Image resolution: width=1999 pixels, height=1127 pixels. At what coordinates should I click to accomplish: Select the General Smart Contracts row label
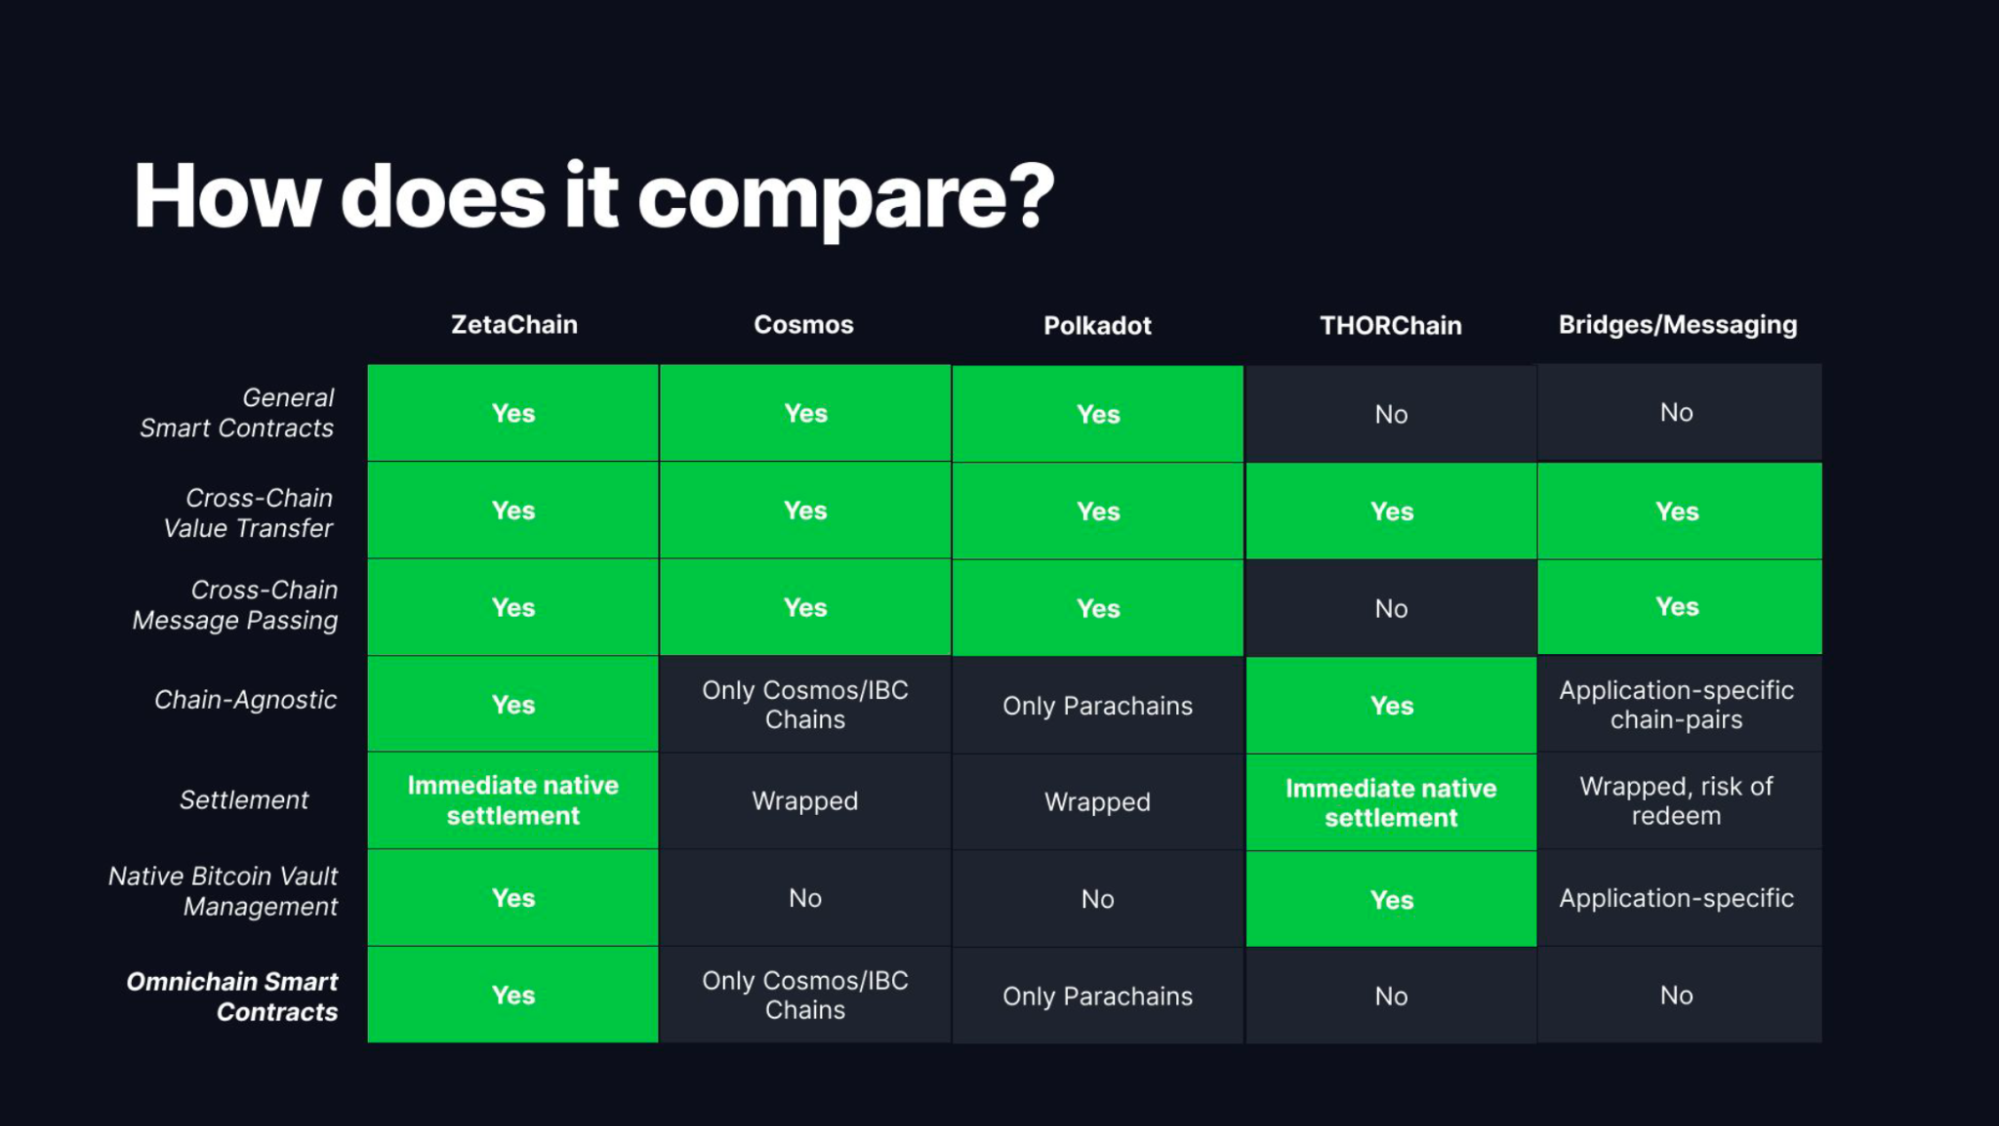(x=237, y=413)
